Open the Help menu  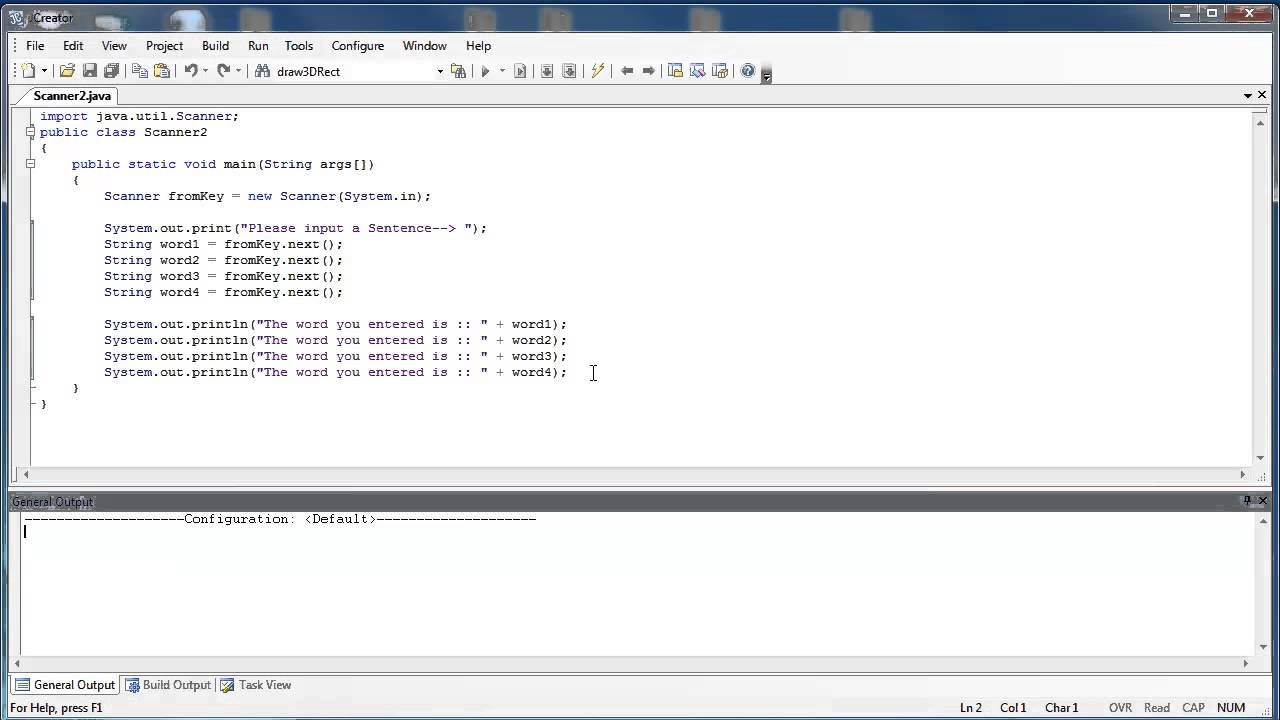tap(478, 46)
